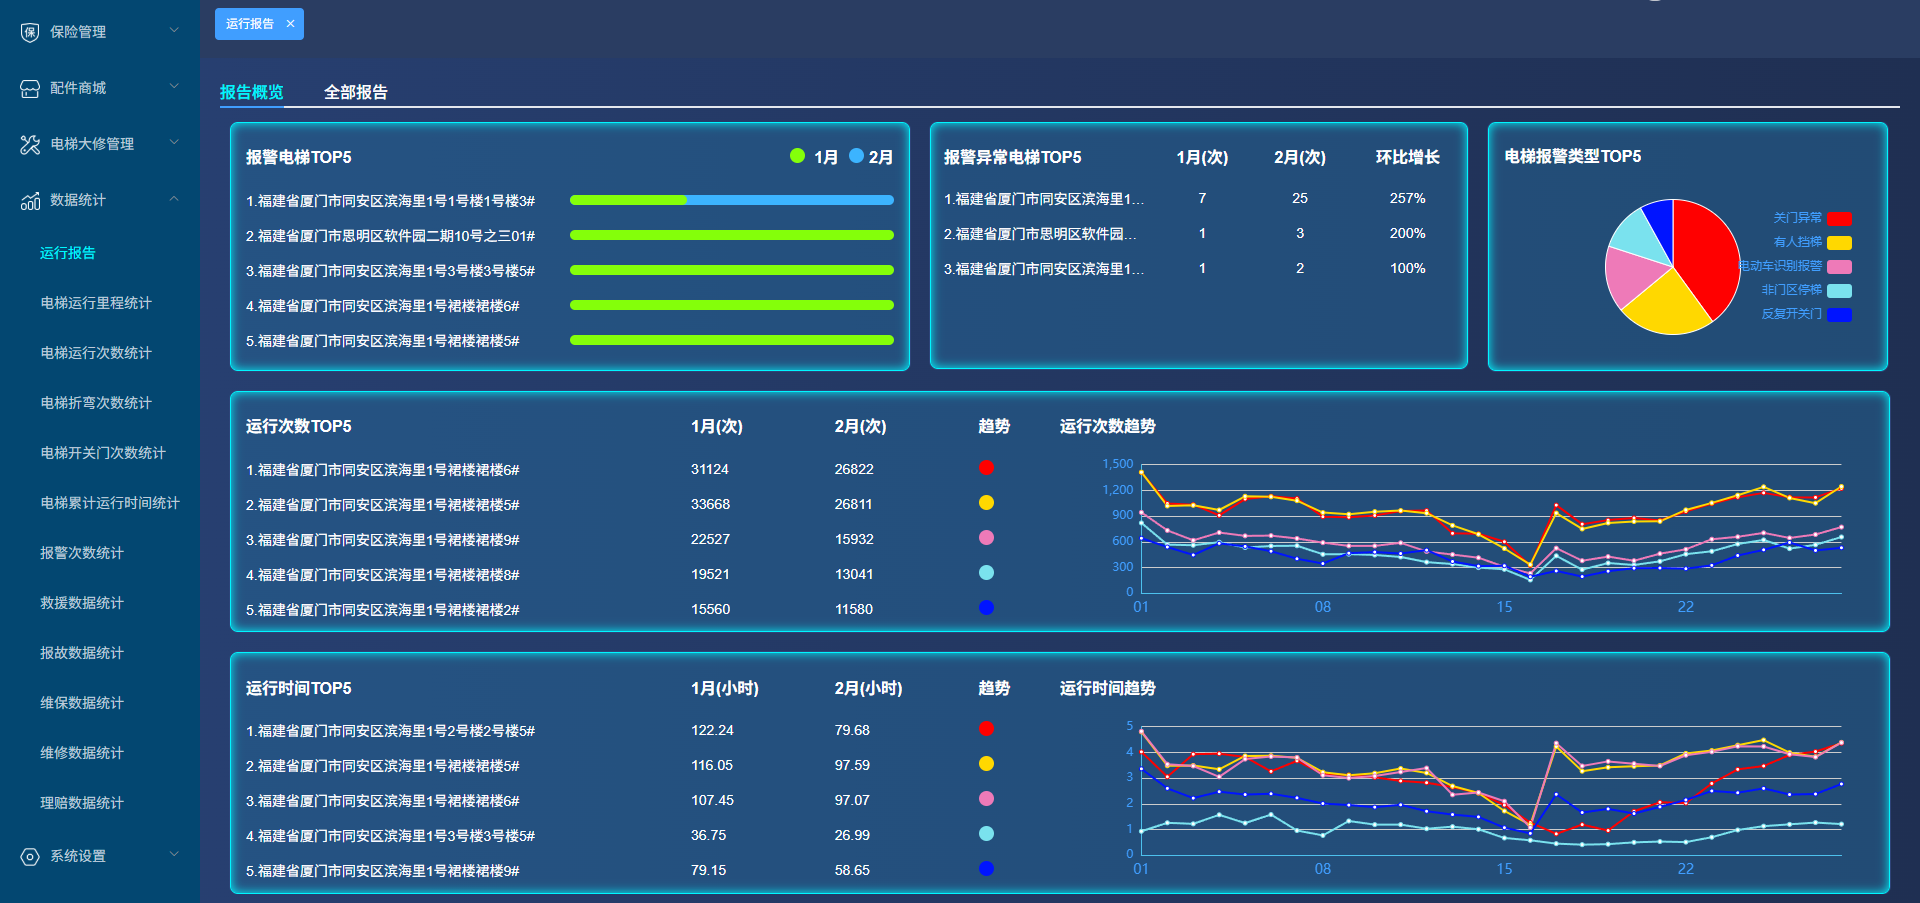Select the 报告概览 tab

point(251,92)
